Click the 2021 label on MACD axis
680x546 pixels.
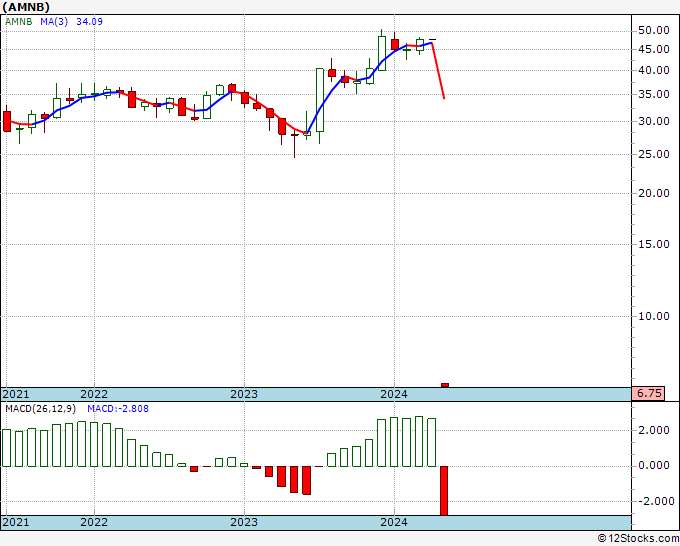tap(16, 522)
